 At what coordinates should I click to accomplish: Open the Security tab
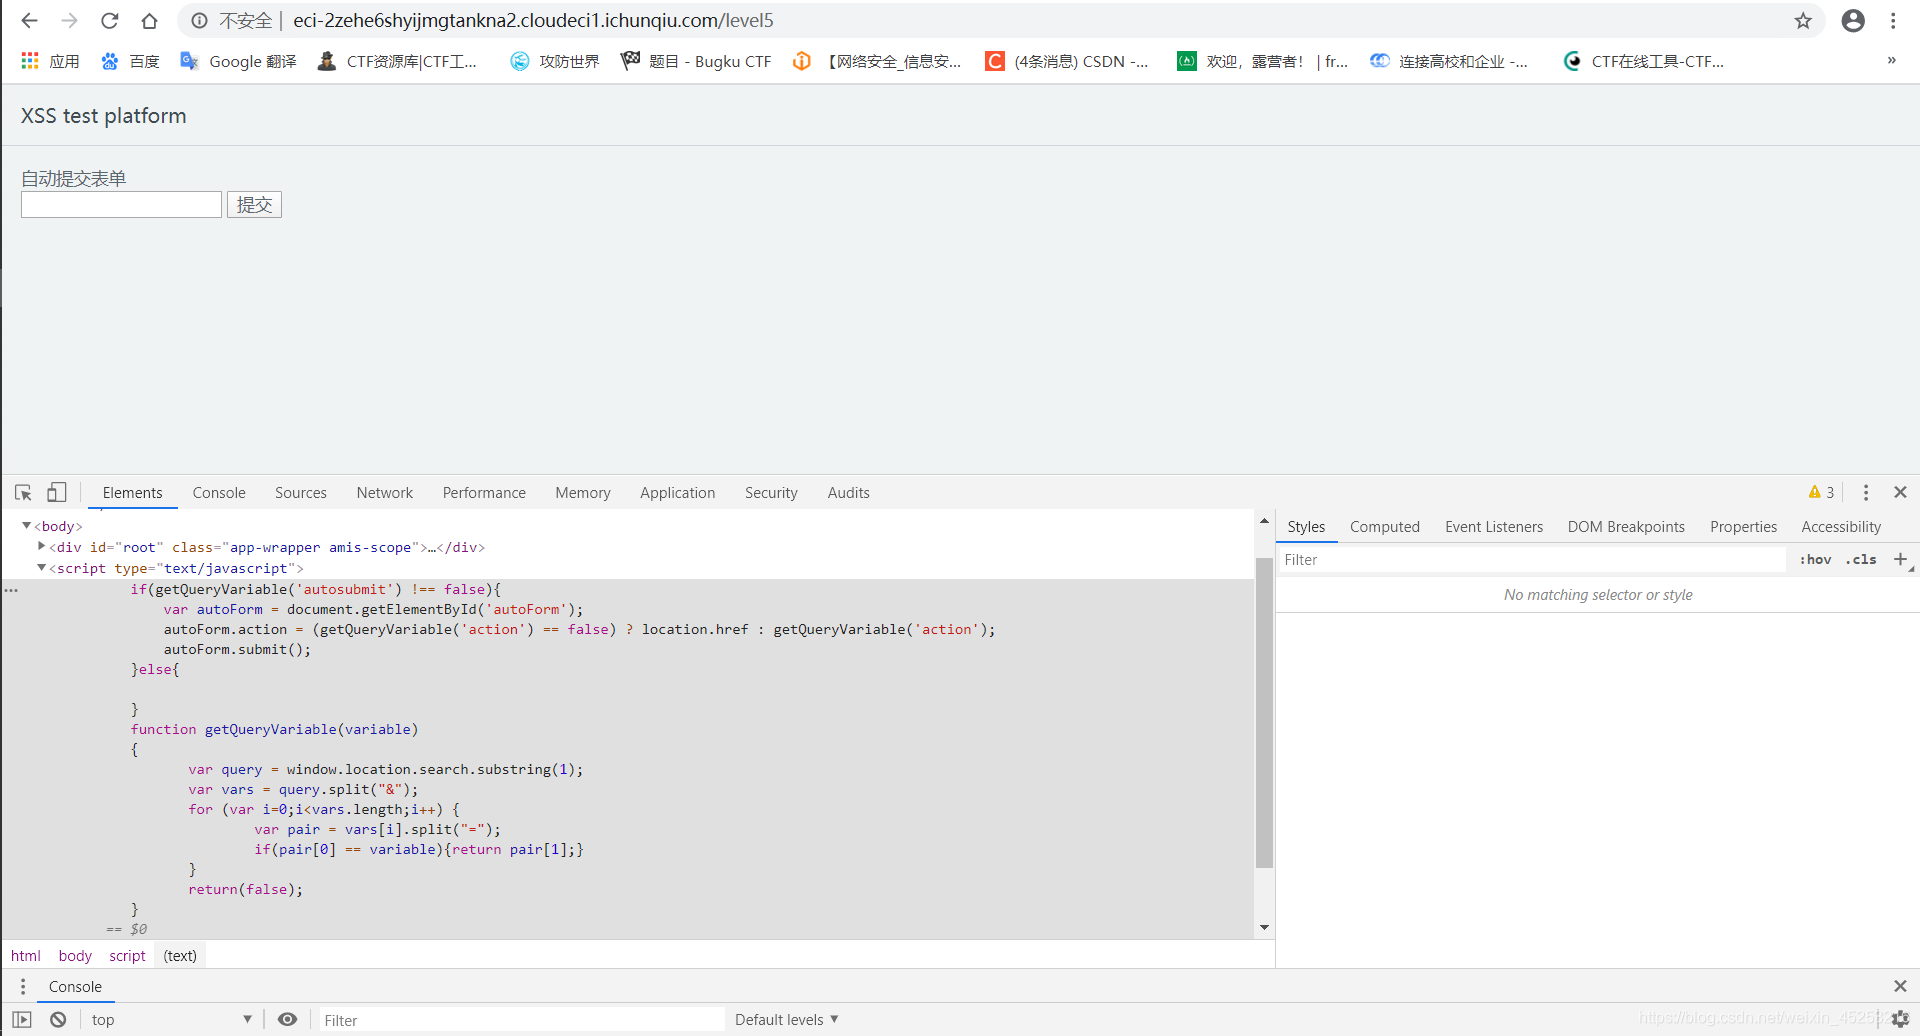click(x=771, y=493)
